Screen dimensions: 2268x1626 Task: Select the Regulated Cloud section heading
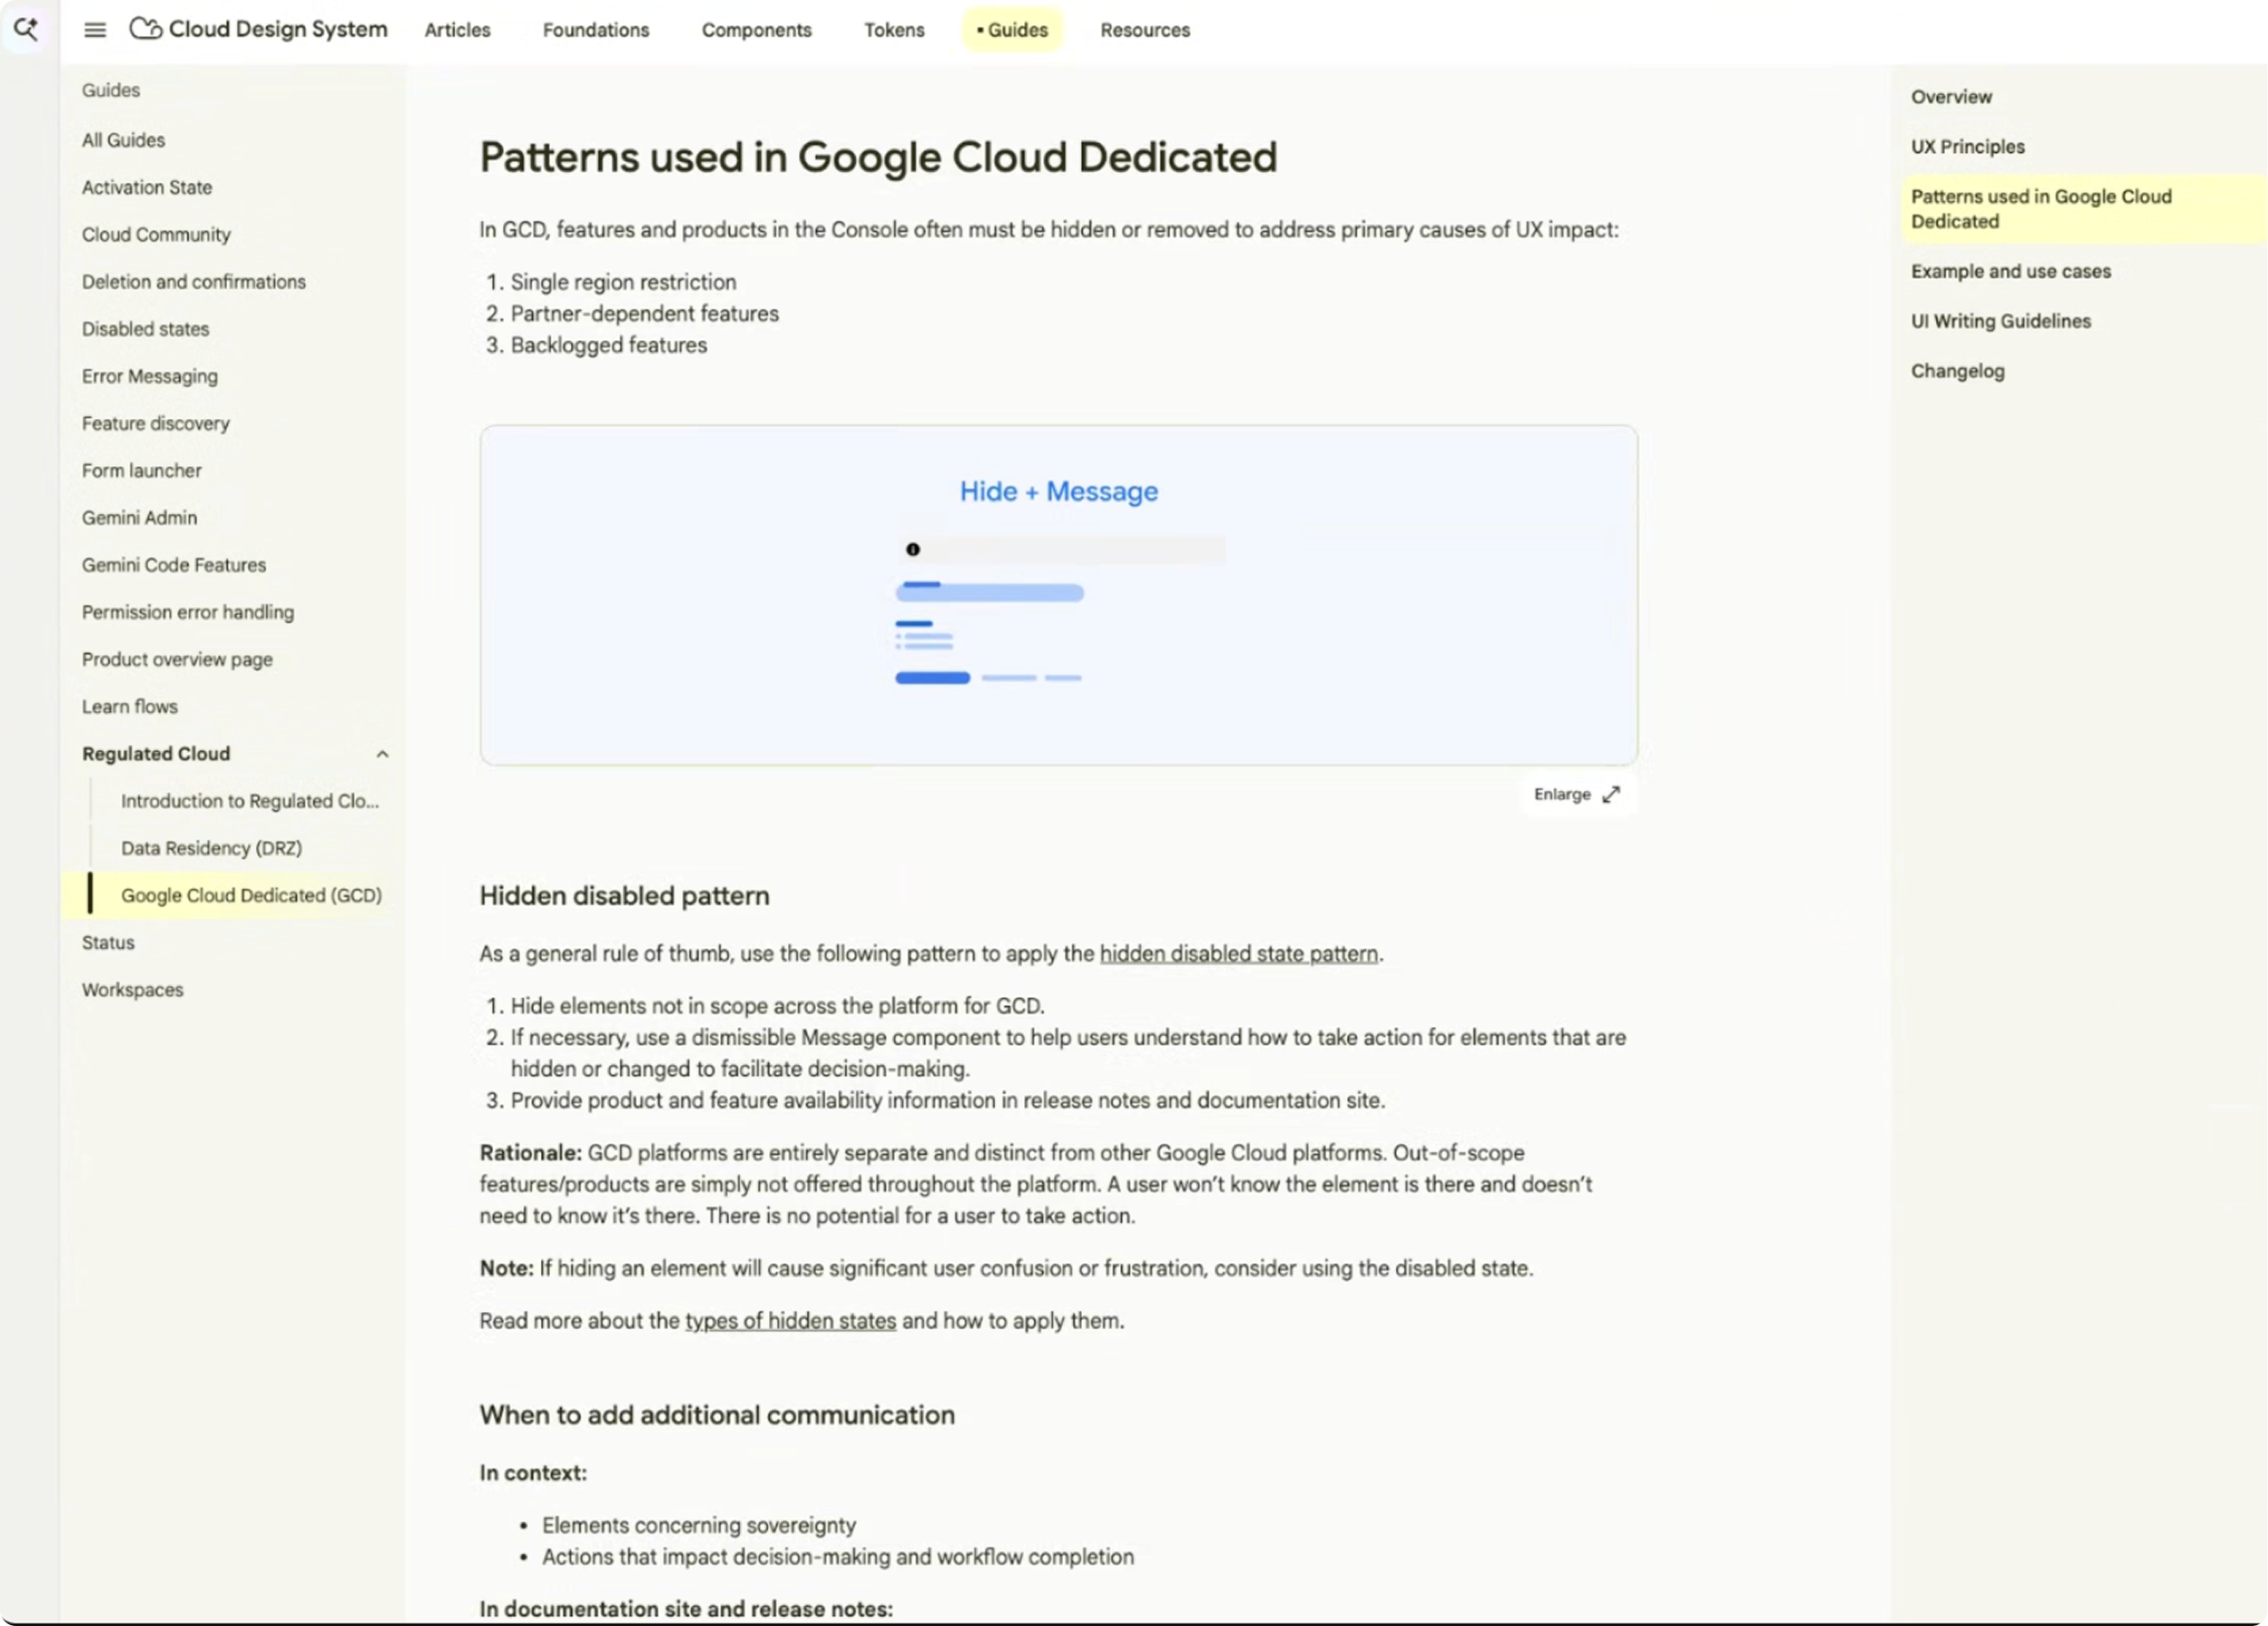point(156,754)
